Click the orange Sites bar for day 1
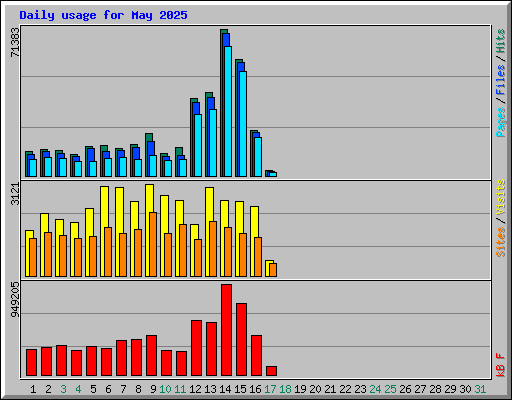The height and width of the screenshot is (400, 512). [33, 257]
